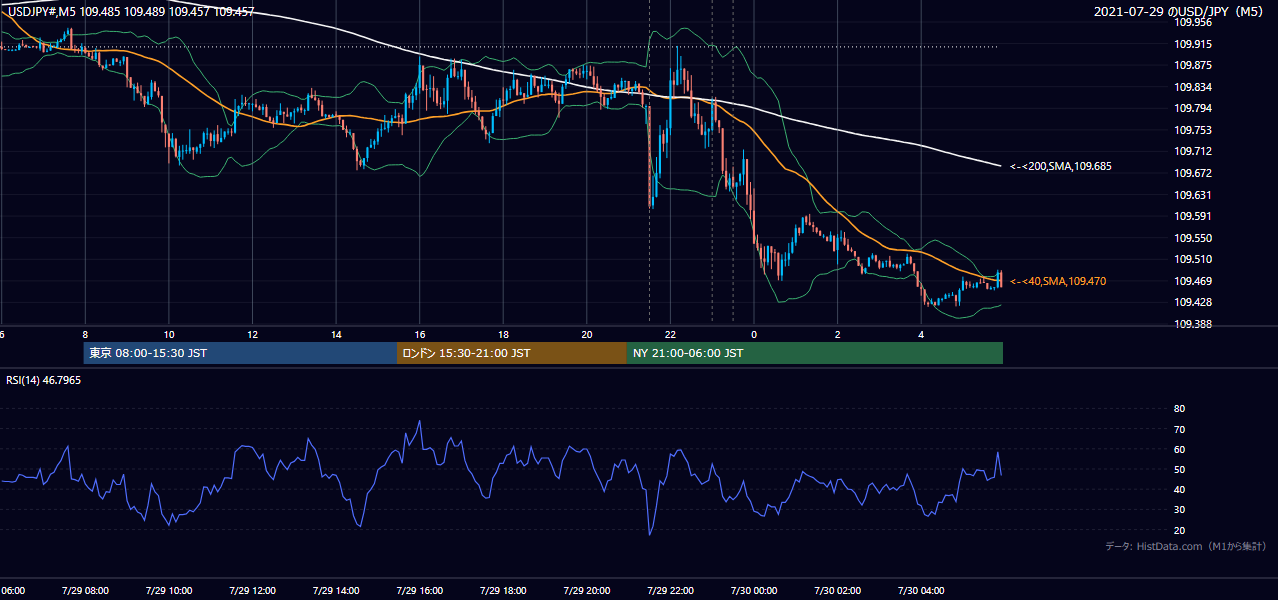Click RSI scale value 70
This screenshot has height=600, width=1278.
(x=1179, y=429)
